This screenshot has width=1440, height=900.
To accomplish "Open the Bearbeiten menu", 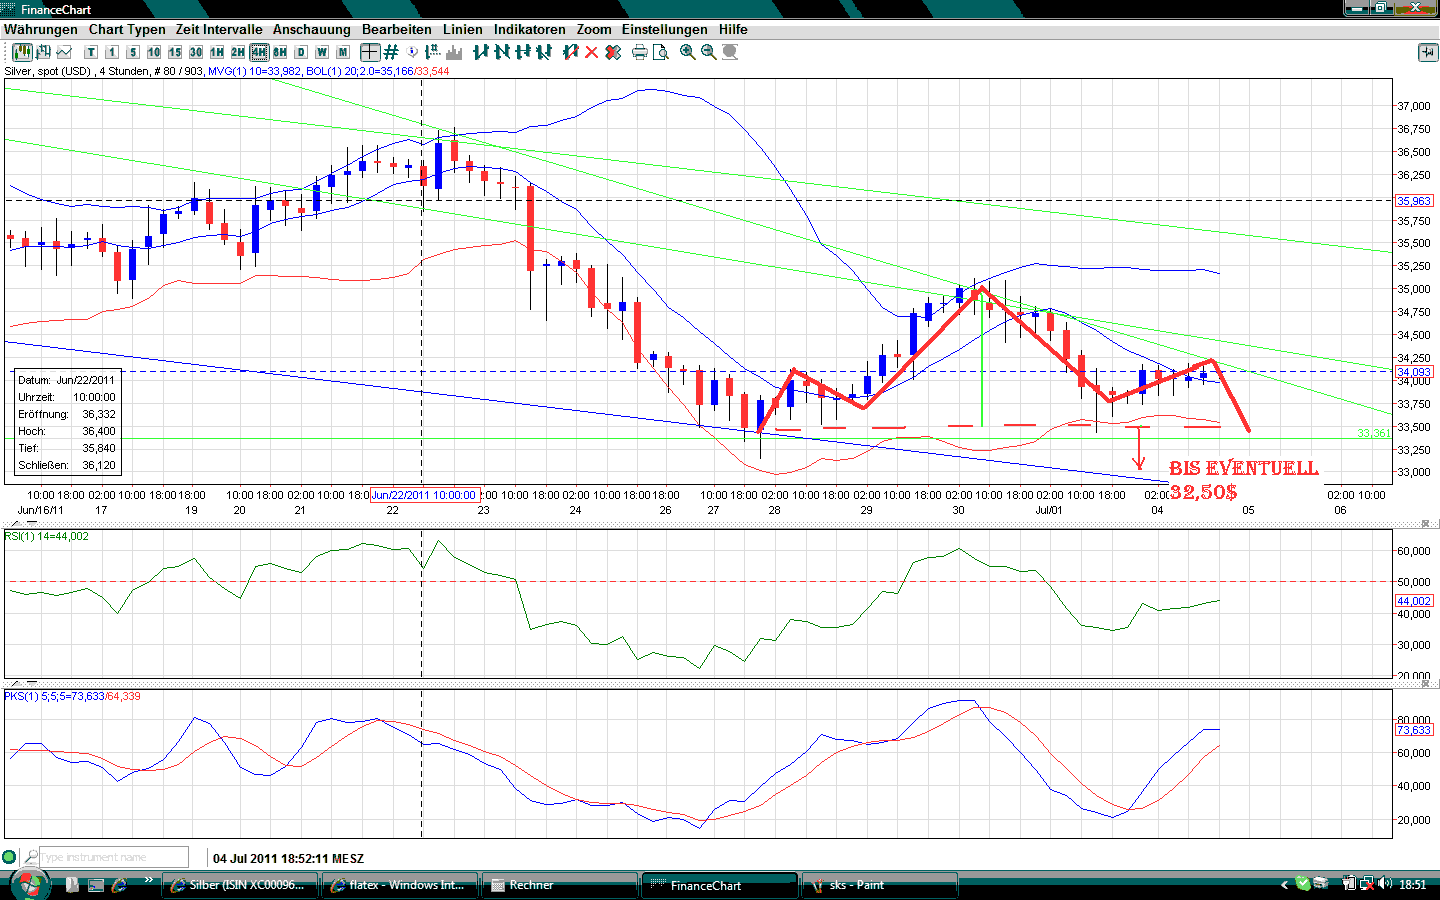I will pos(397,30).
